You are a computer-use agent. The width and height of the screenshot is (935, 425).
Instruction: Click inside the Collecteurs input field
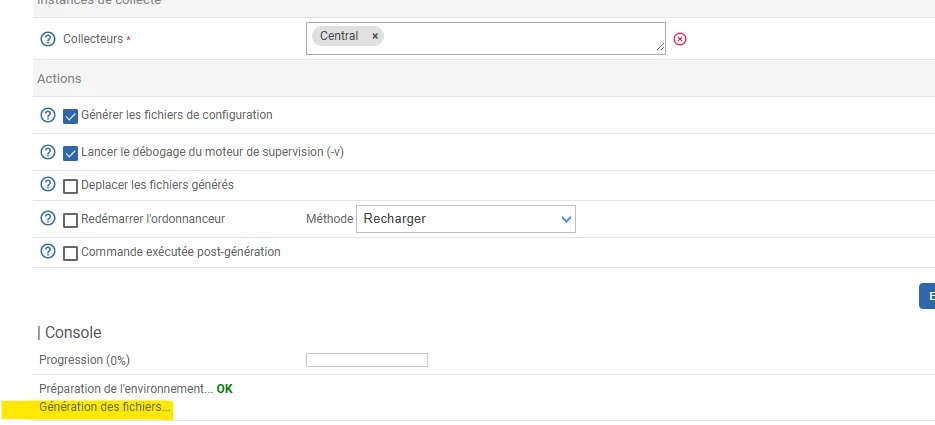[520, 38]
